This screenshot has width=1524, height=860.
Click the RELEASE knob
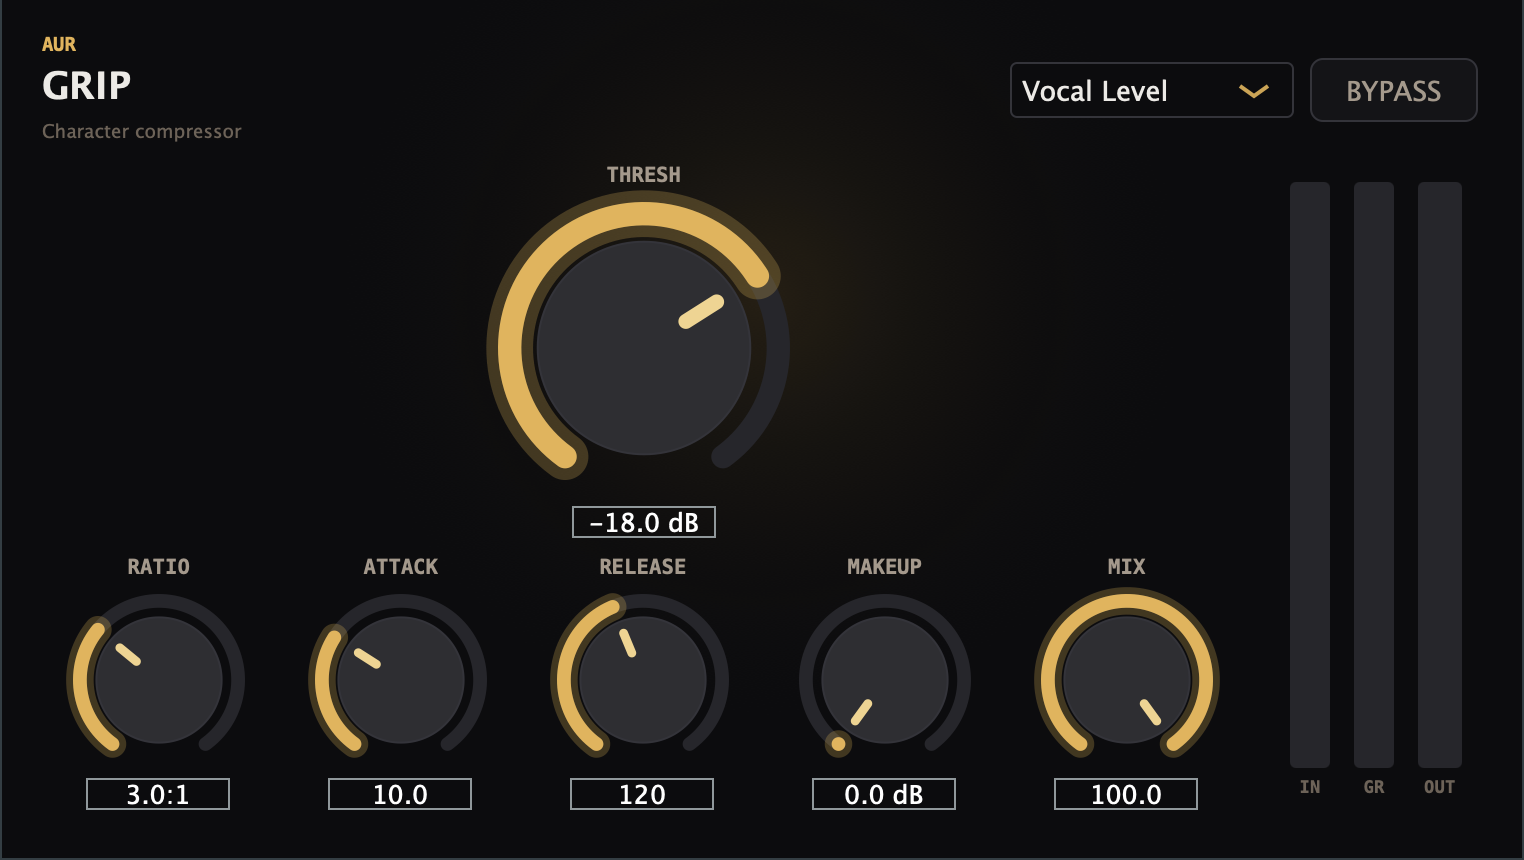coord(642,680)
